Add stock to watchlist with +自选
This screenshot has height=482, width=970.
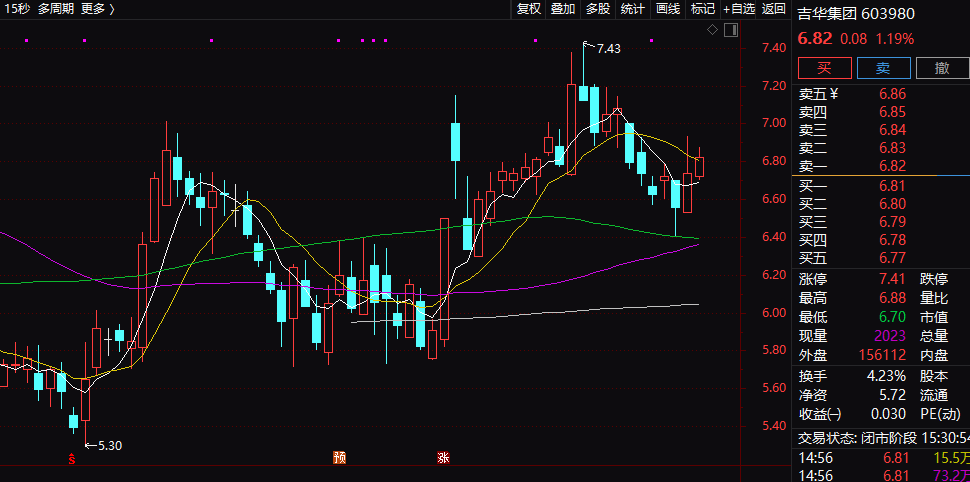pyautogui.click(x=739, y=9)
